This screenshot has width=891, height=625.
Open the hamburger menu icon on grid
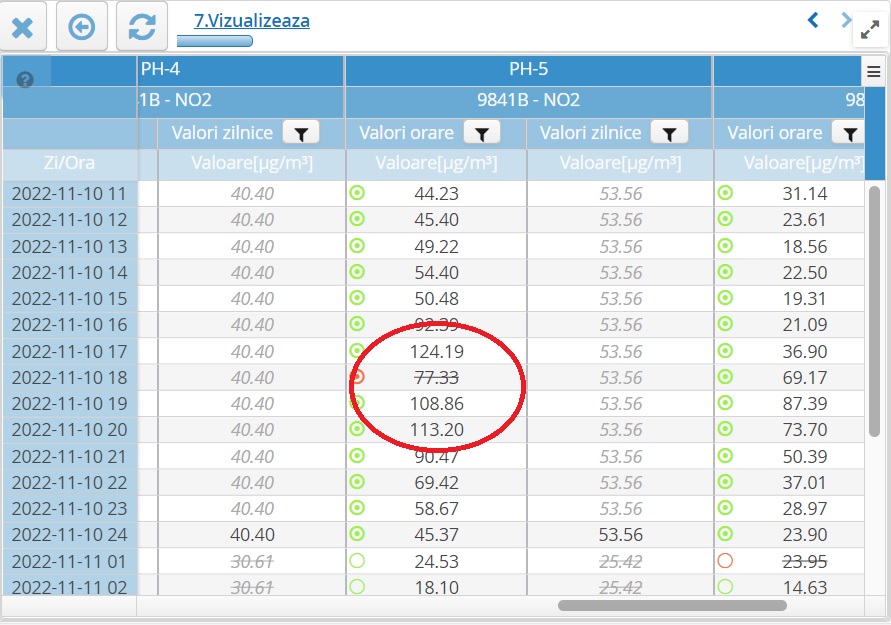coord(873,72)
